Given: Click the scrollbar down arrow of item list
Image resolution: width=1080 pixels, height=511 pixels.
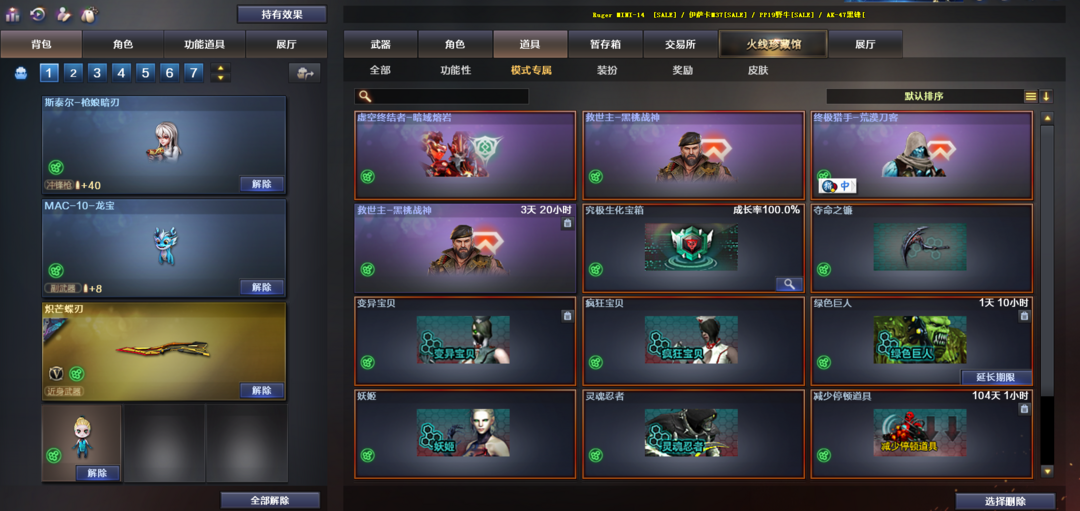Looking at the screenshot, I should [x=1047, y=472].
